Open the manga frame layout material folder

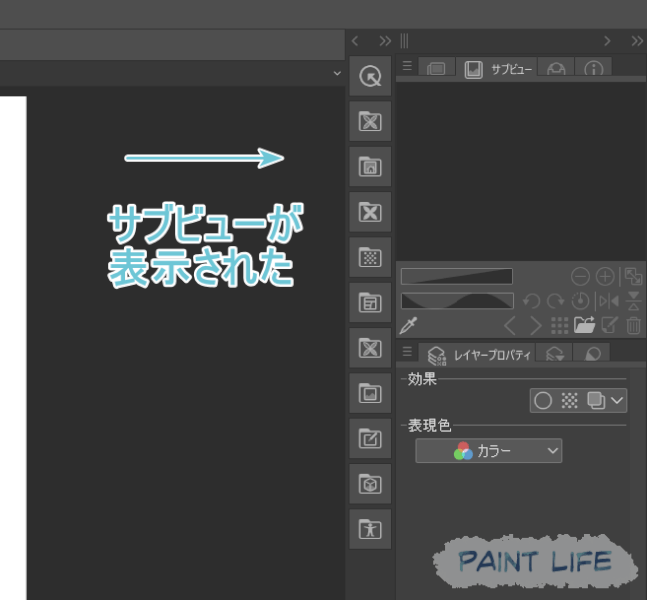pos(370,303)
